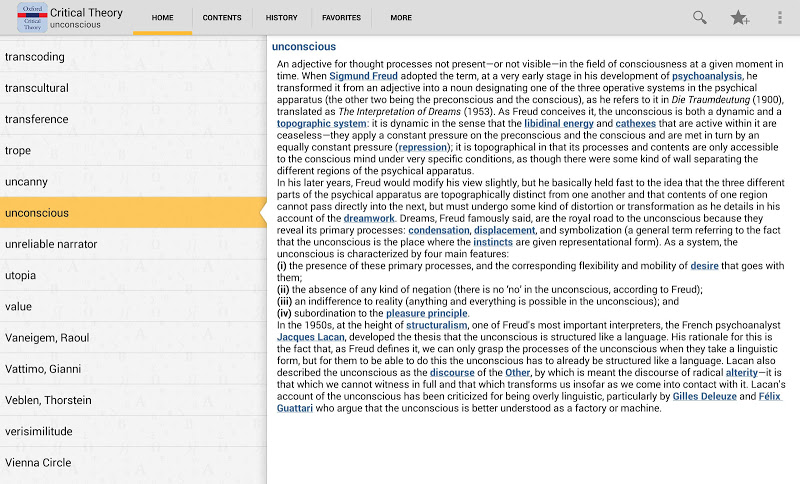
Task: Follow the 'Other' link
Action: (517, 373)
